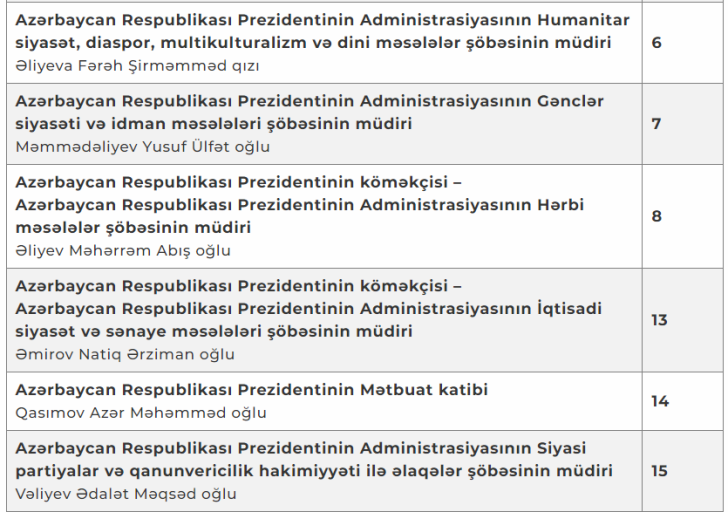Click the name Əmirov Natiq Ərziman oğlu
Viewport: 728px width, 512px height.
click(x=125, y=354)
